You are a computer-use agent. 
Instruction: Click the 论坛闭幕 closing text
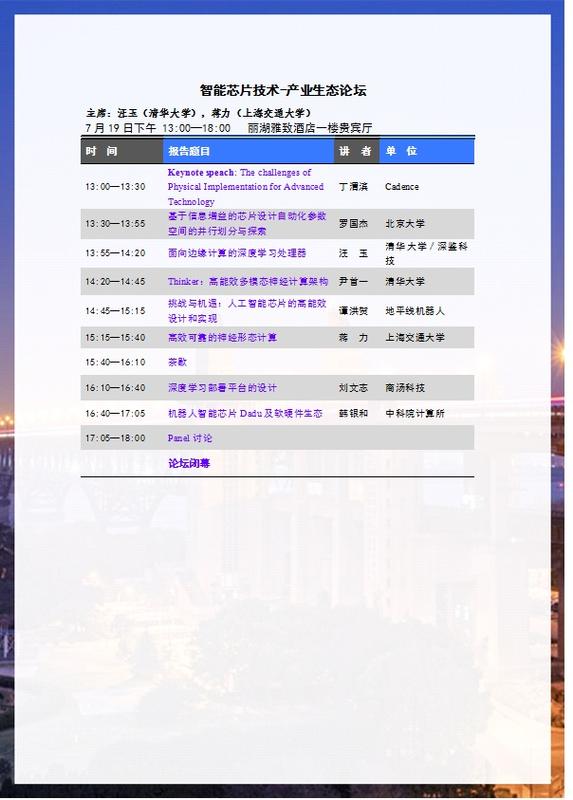(x=189, y=463)
